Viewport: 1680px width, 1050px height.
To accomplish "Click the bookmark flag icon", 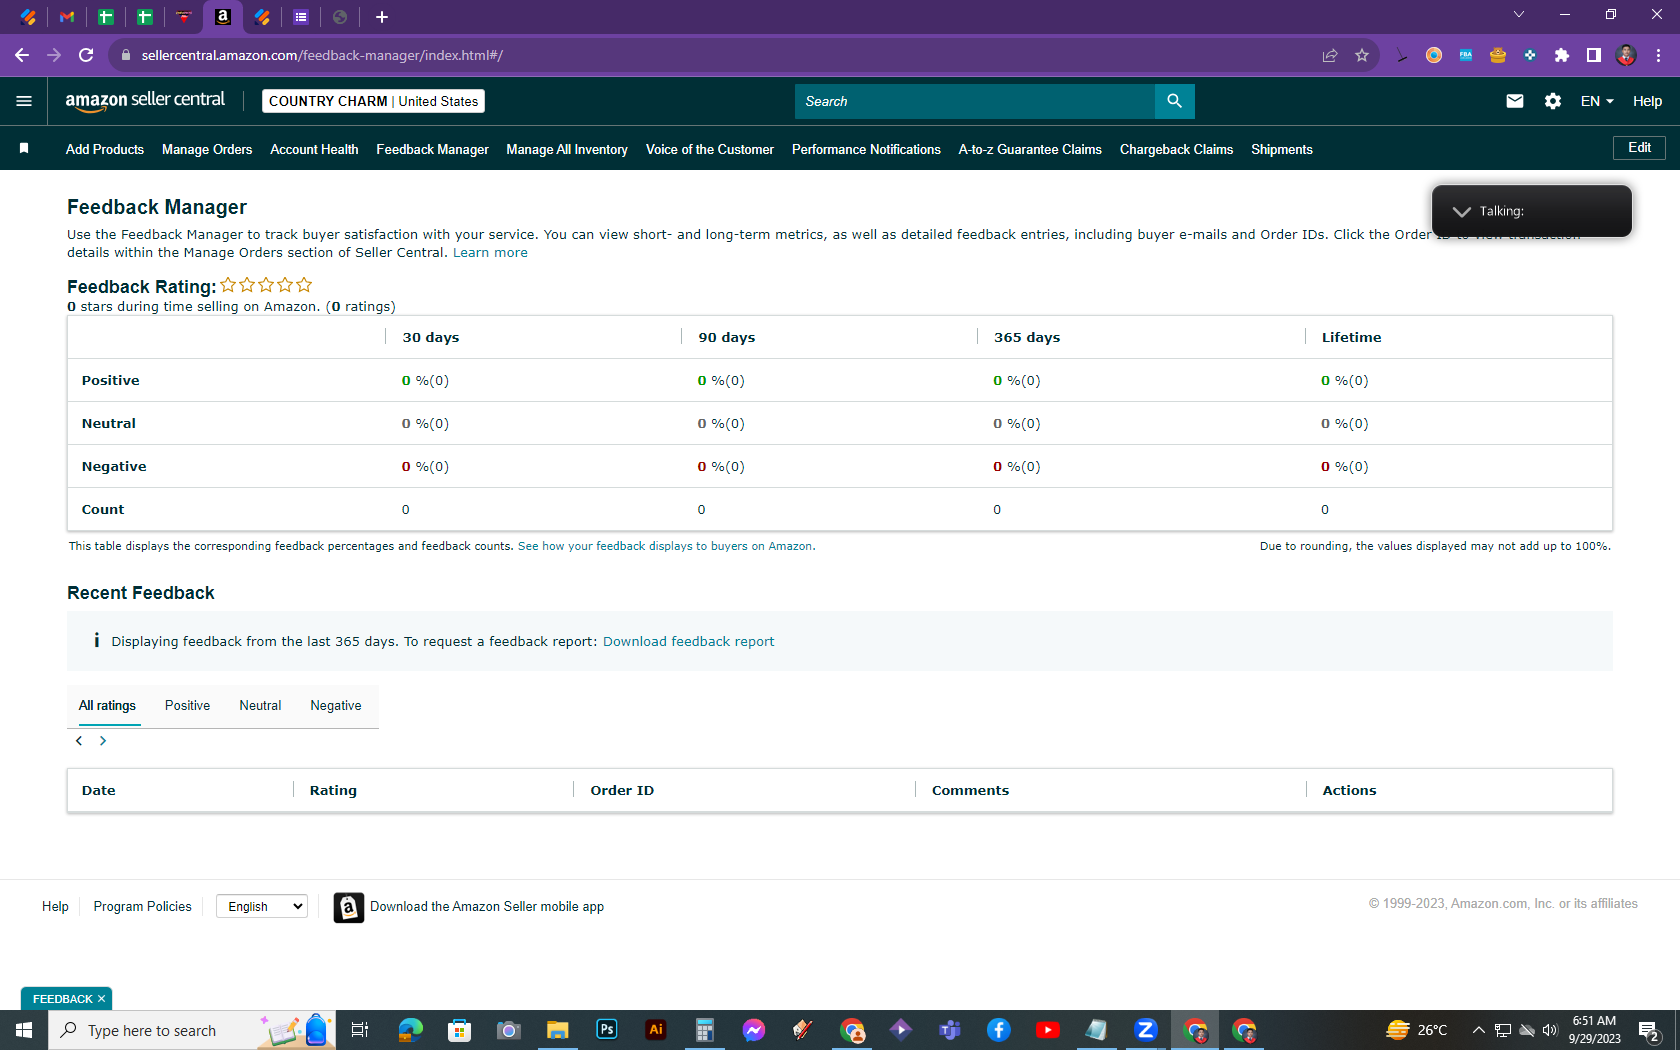I will 24,148.
